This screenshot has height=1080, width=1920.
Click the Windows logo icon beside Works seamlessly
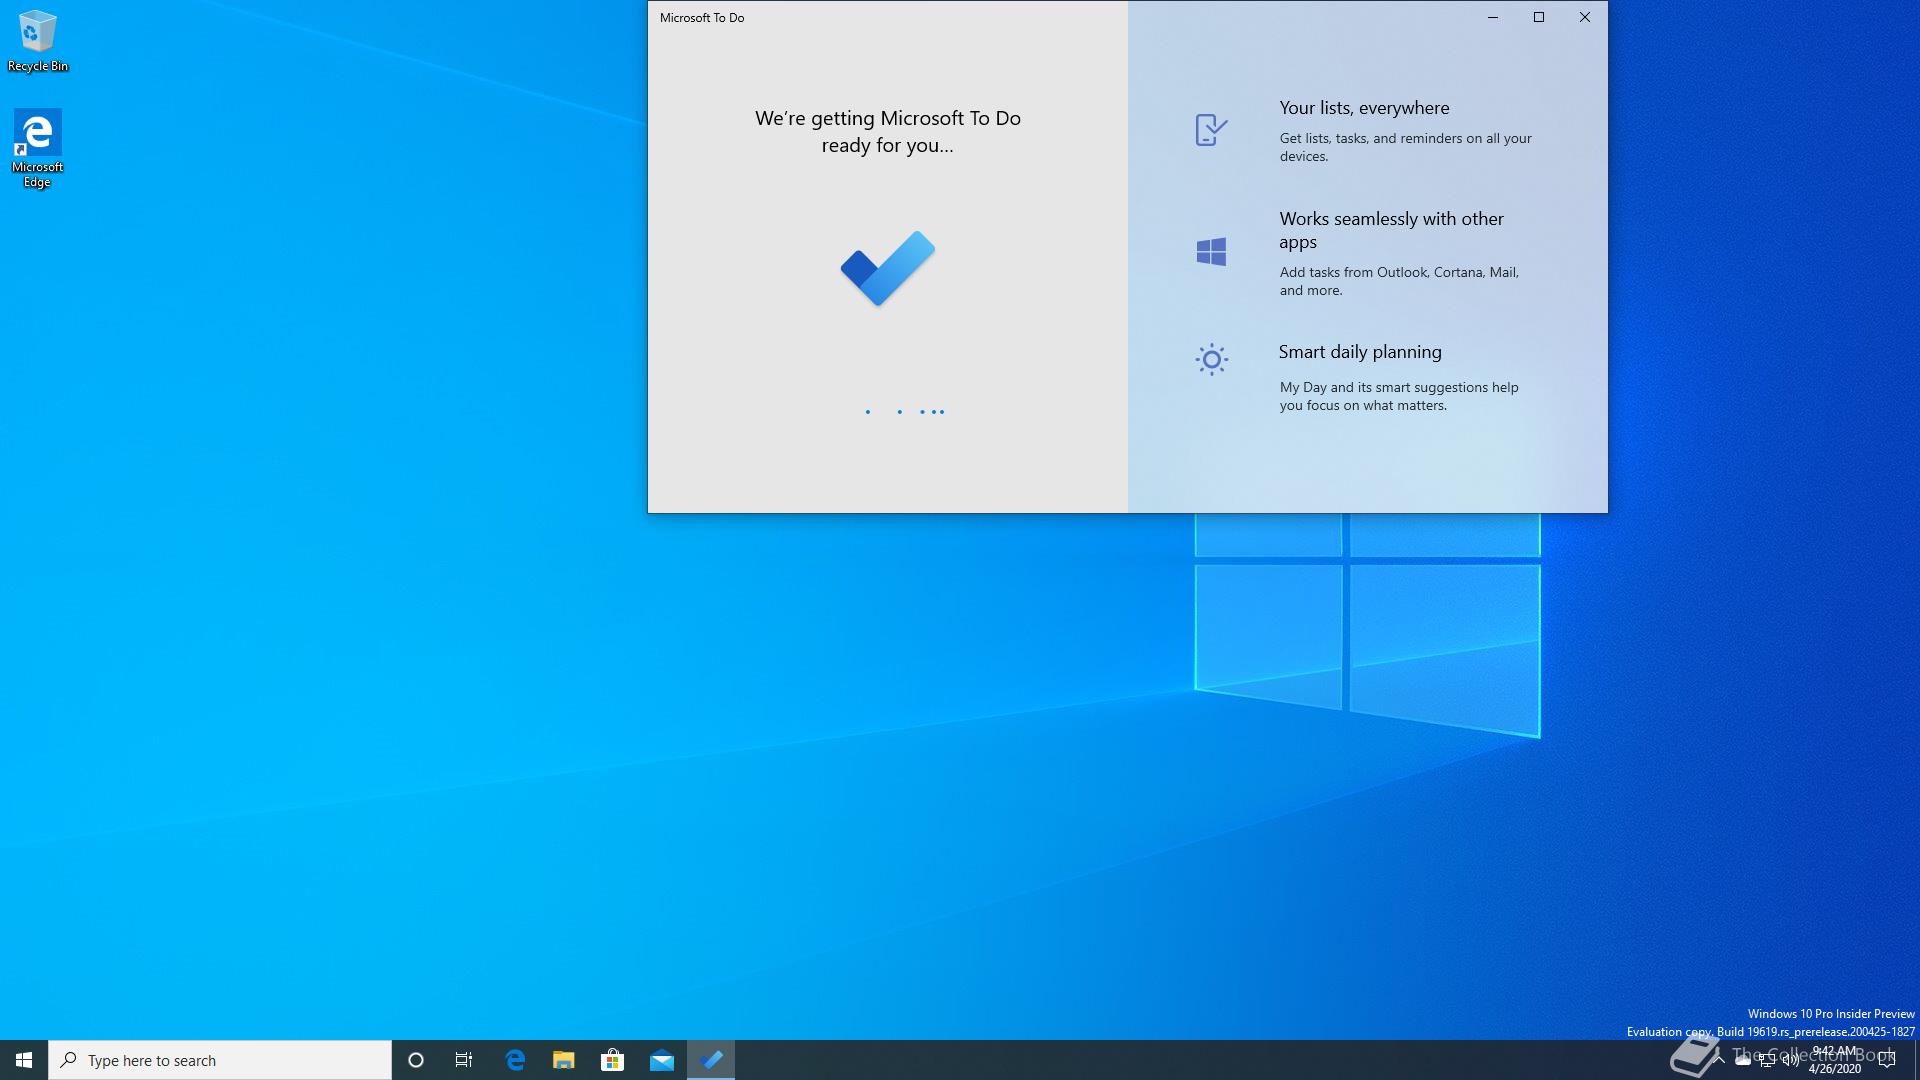[1211, 252]
